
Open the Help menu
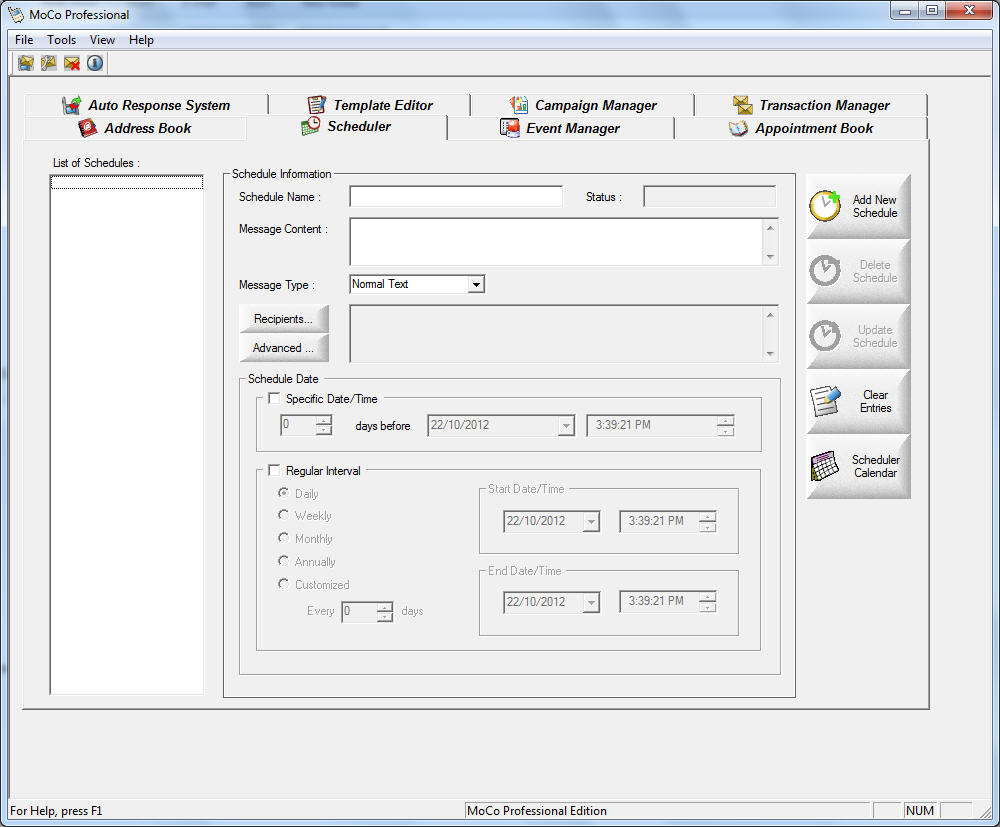(x=141, y=40)
